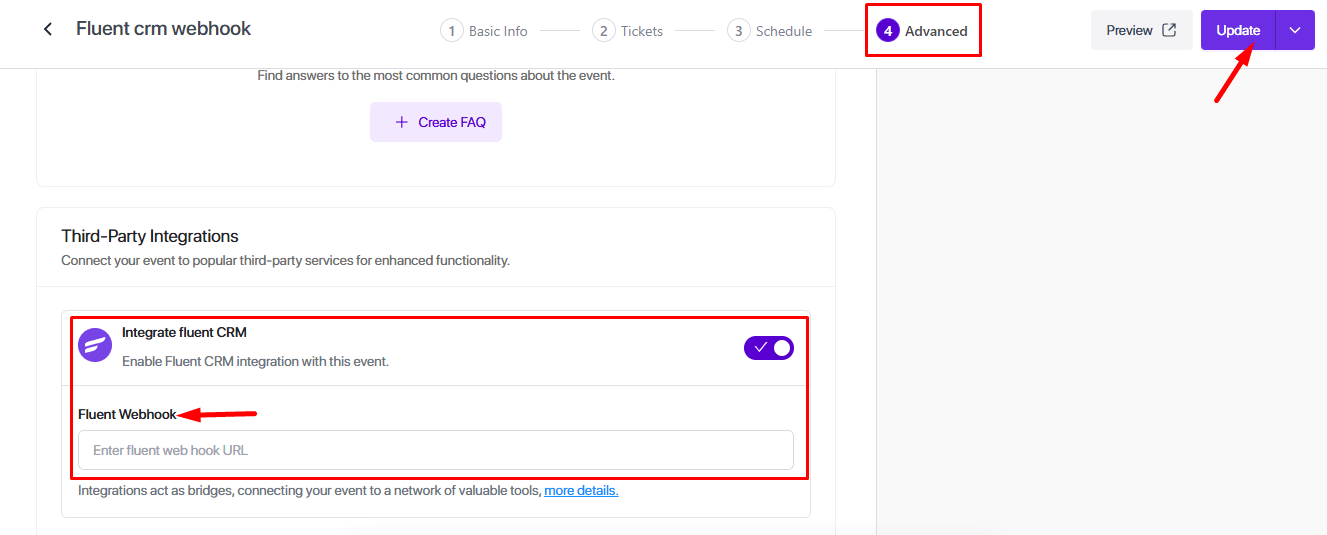Screen dimensions: 1327x535
Task: Focus the Fluent Webhook URL field
Action: pyautogui.click(x=436, y=450)
